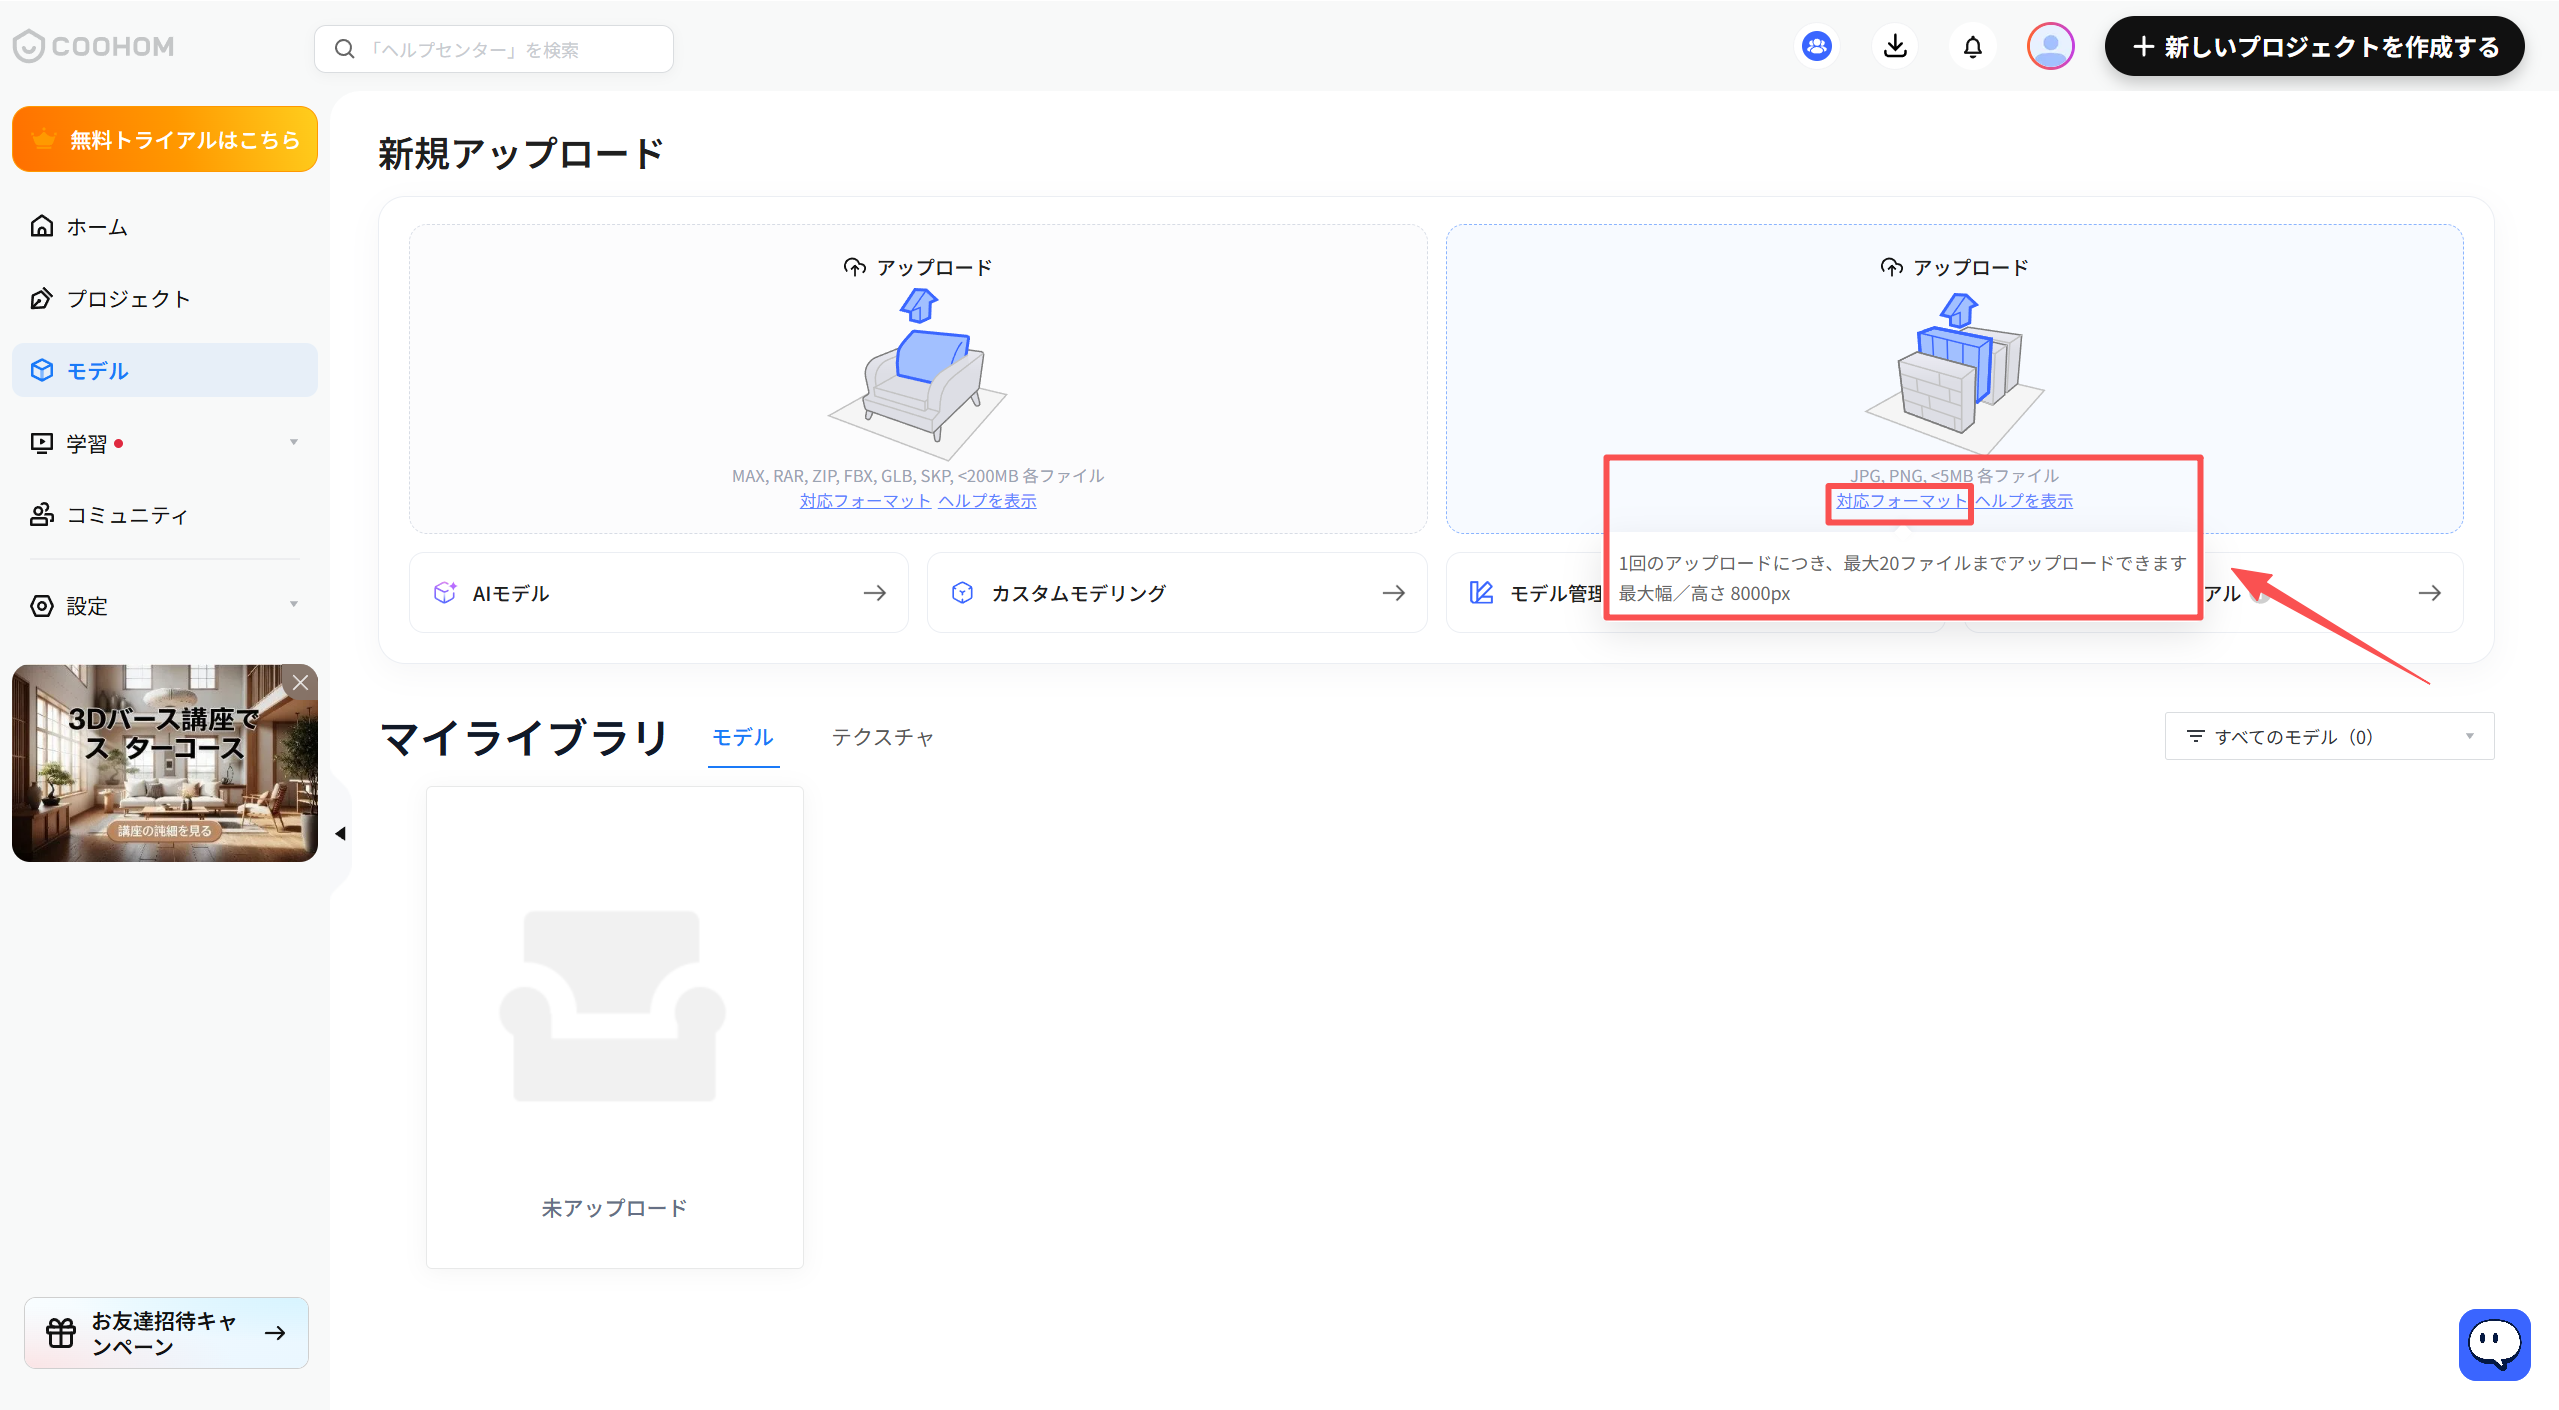Click the プロジェクト pen icon

(x=42, y=298)
